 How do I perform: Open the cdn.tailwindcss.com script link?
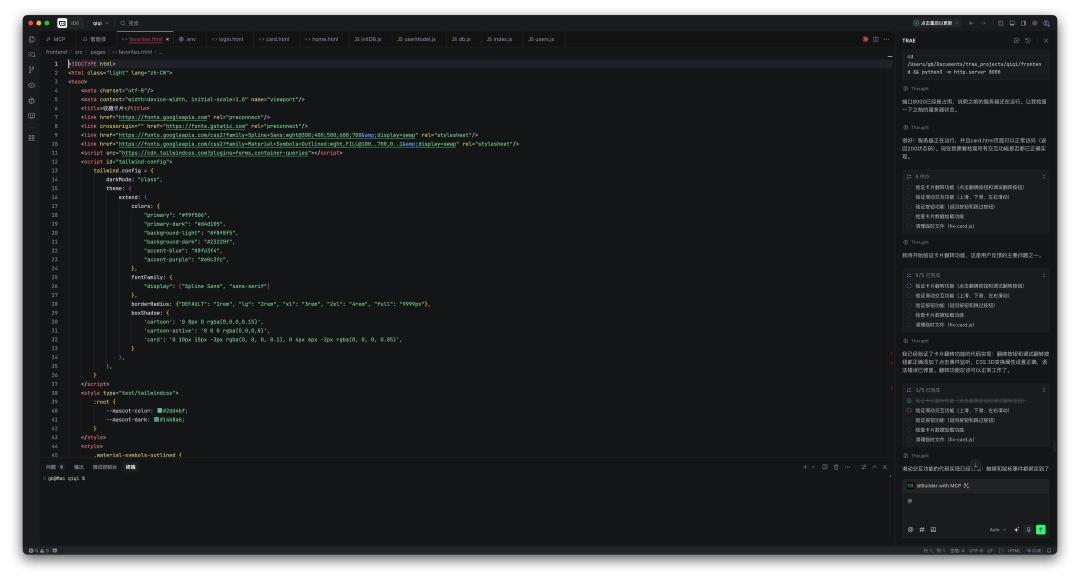(213, 153)
